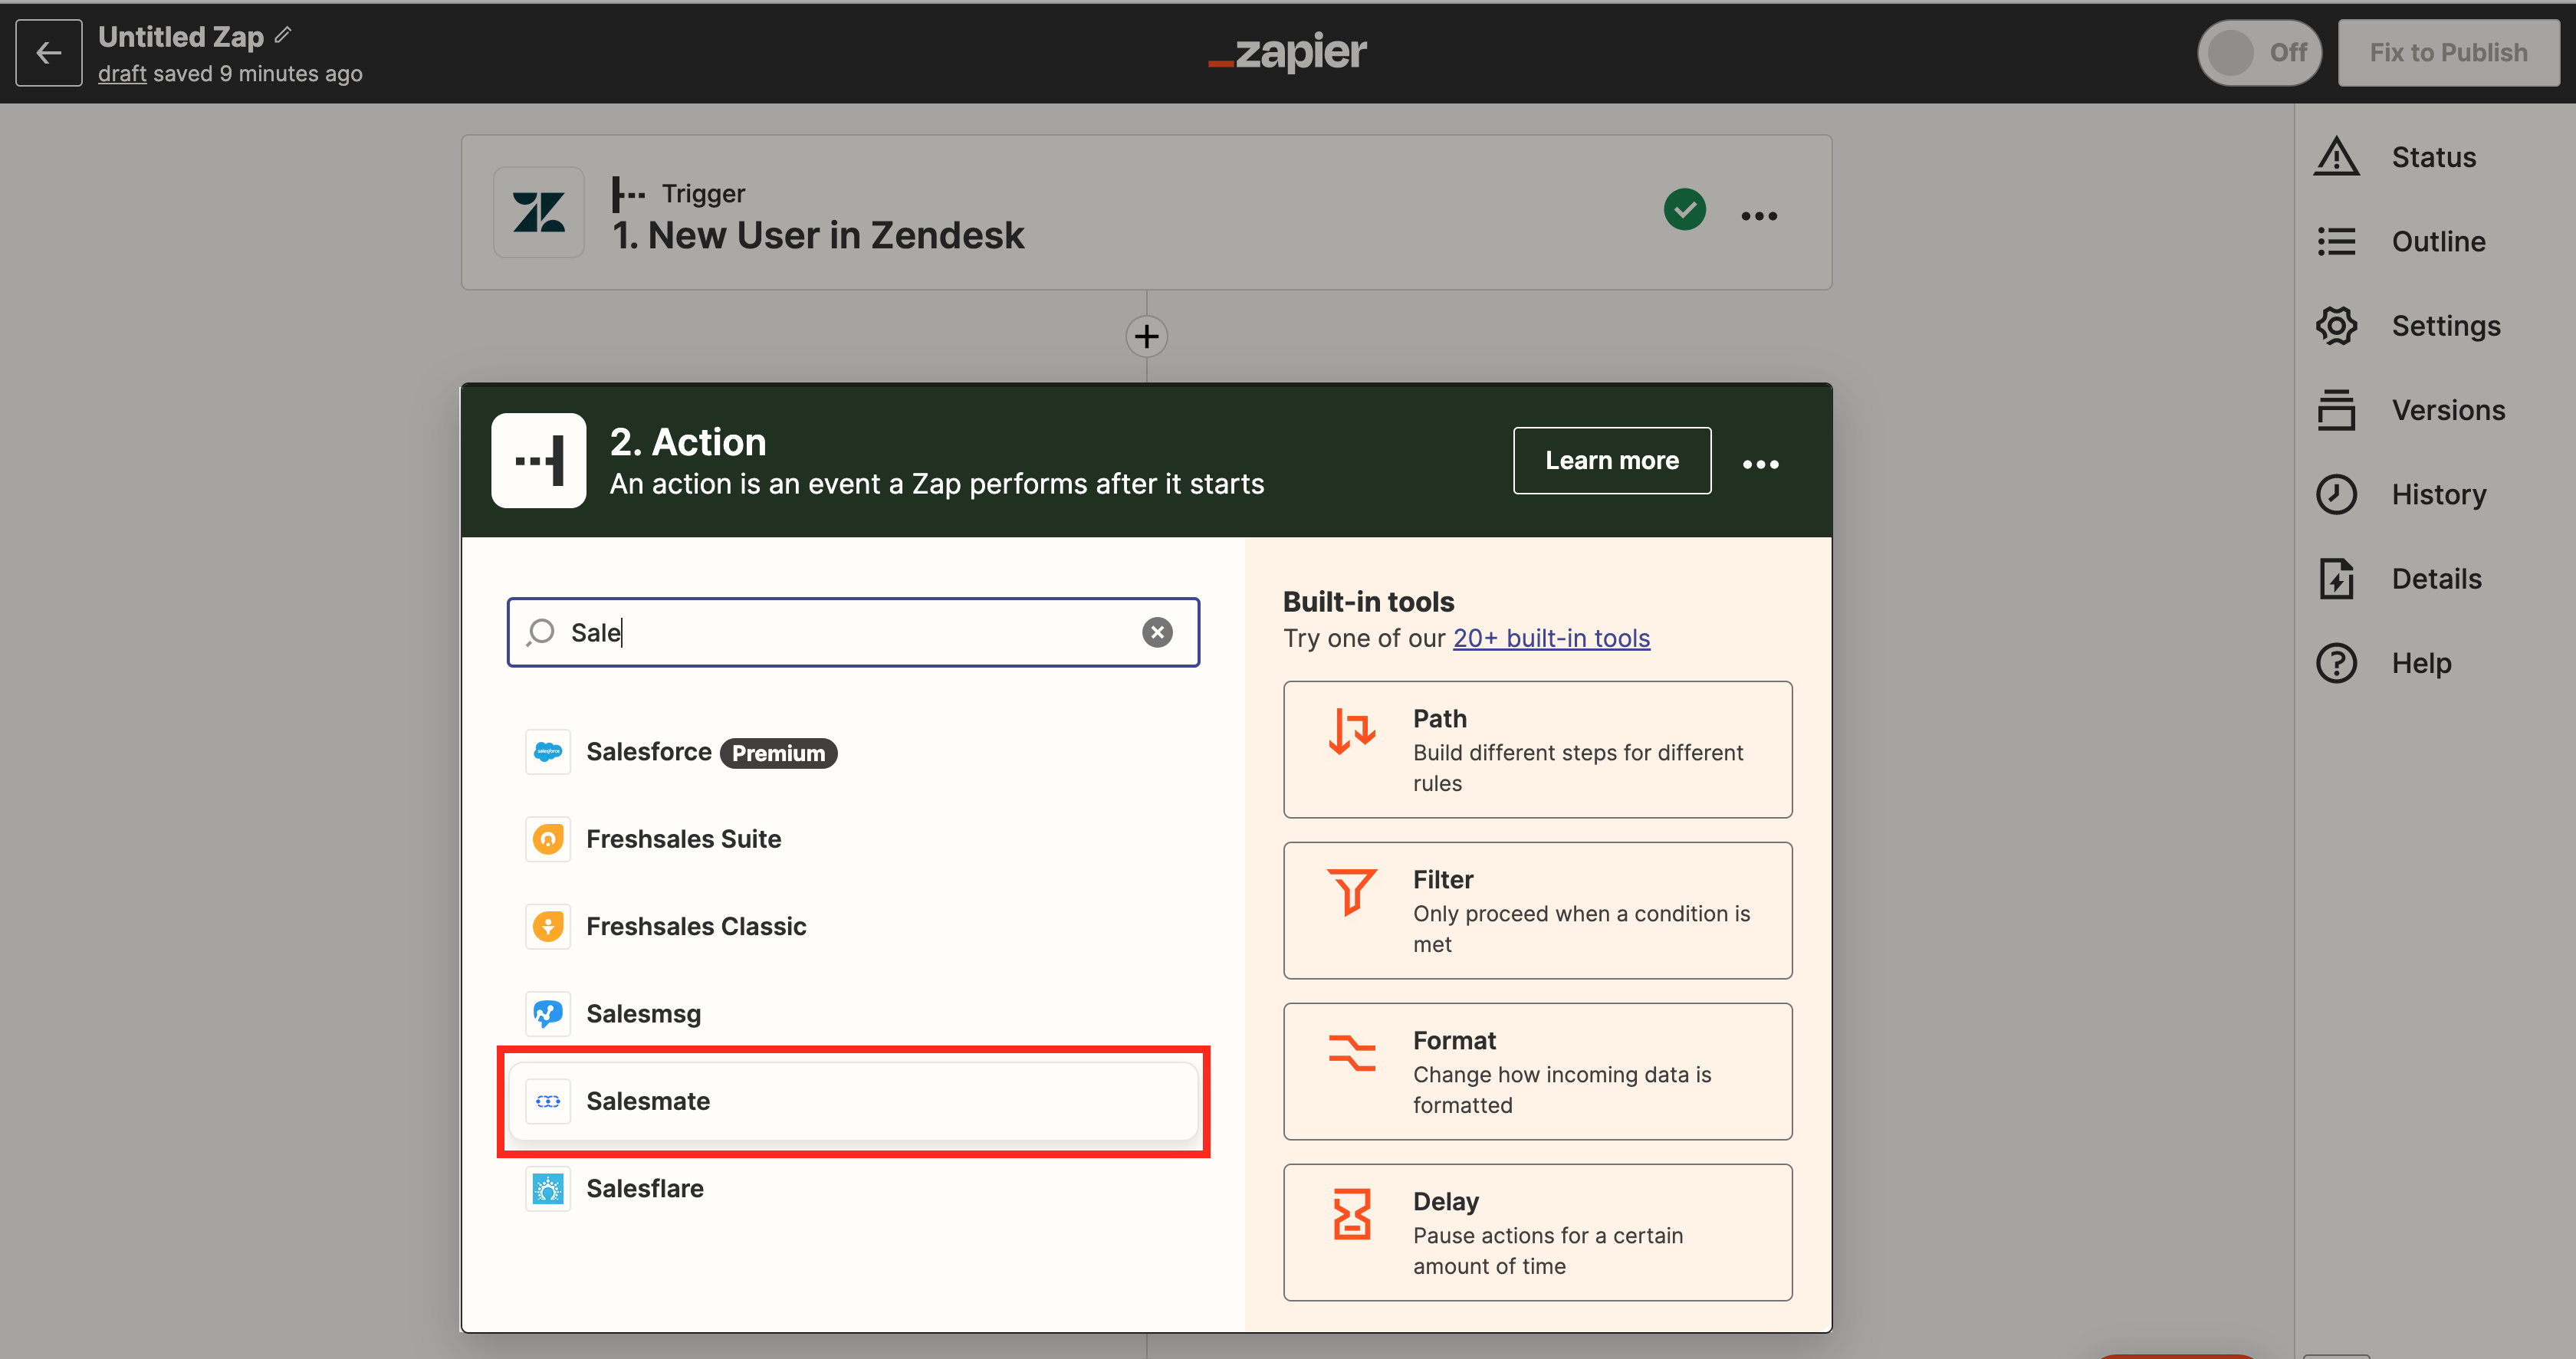Click the Settings gear icon
The image size is (2576, 1359).
tap(2336, 326)
